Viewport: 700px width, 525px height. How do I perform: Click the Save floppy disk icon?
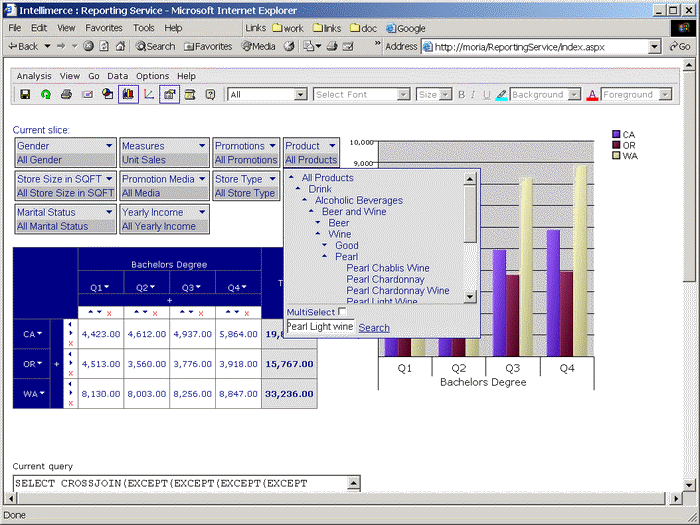point(25,94)
